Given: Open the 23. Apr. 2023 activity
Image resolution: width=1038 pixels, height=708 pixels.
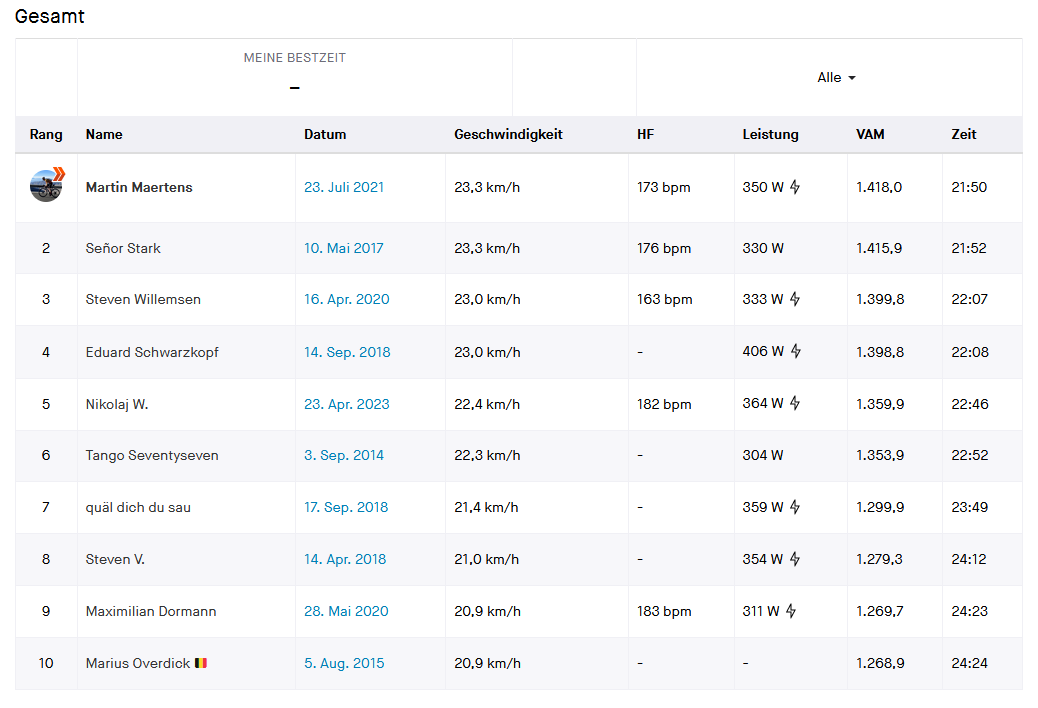Looking at the screenshot, I should point(347,404).
